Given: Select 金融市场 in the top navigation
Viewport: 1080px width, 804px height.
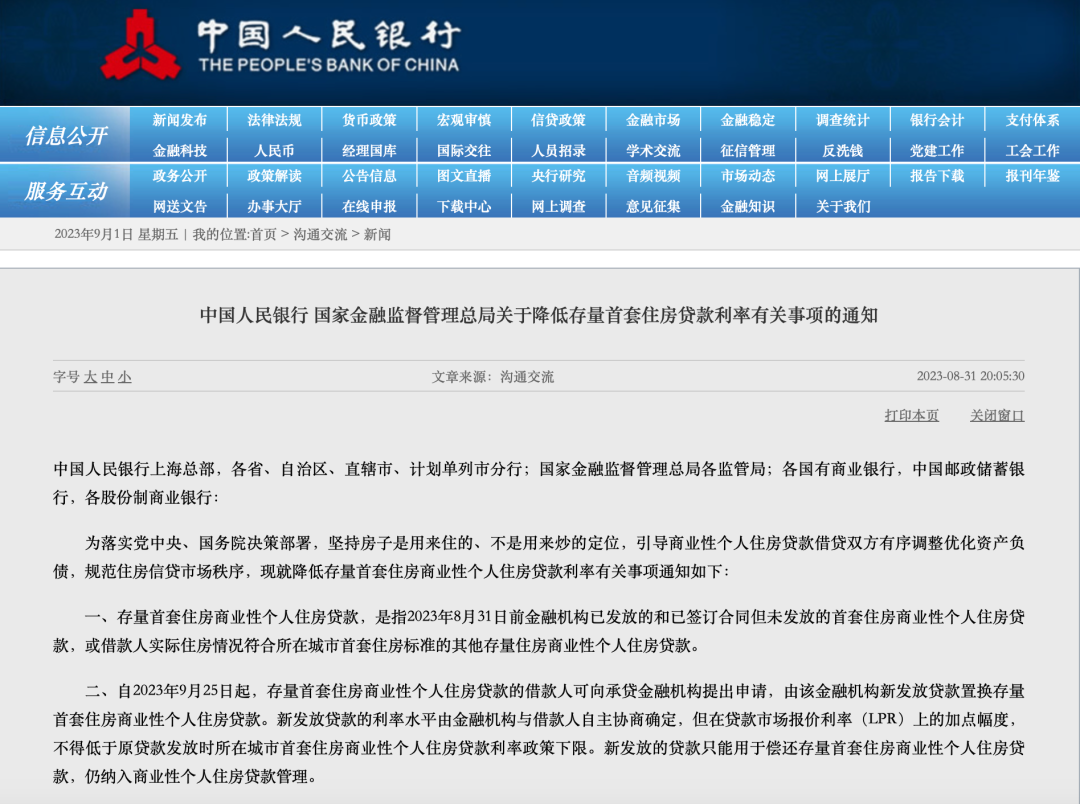Looking at the screenshot, I should tap(653, 120).
